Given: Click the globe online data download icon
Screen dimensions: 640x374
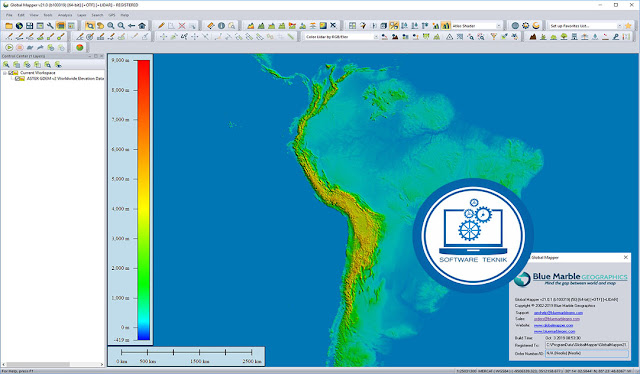Looking at the screenshot, I should pos(19,26).
